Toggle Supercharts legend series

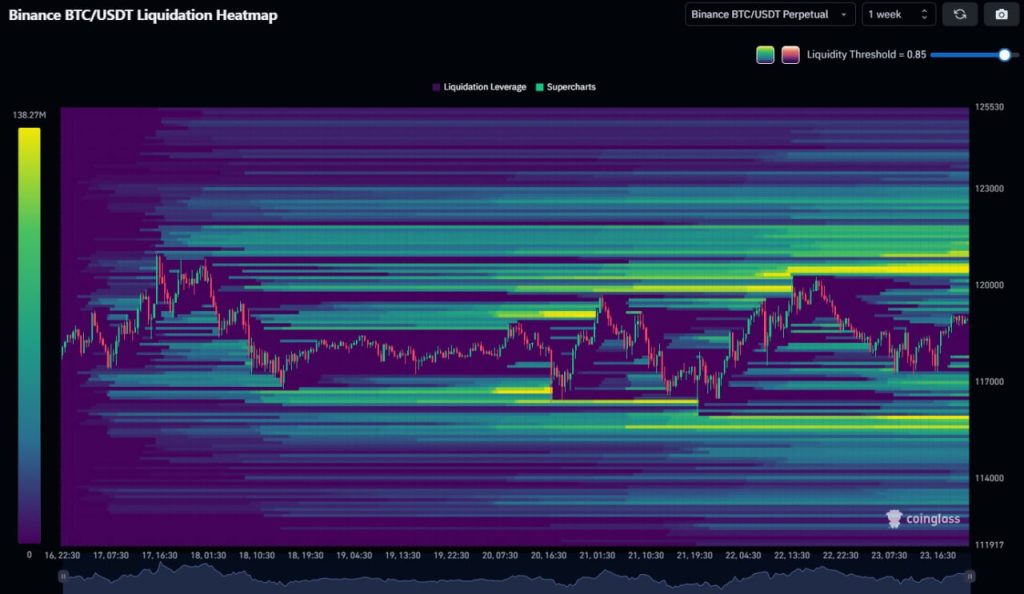566,87
